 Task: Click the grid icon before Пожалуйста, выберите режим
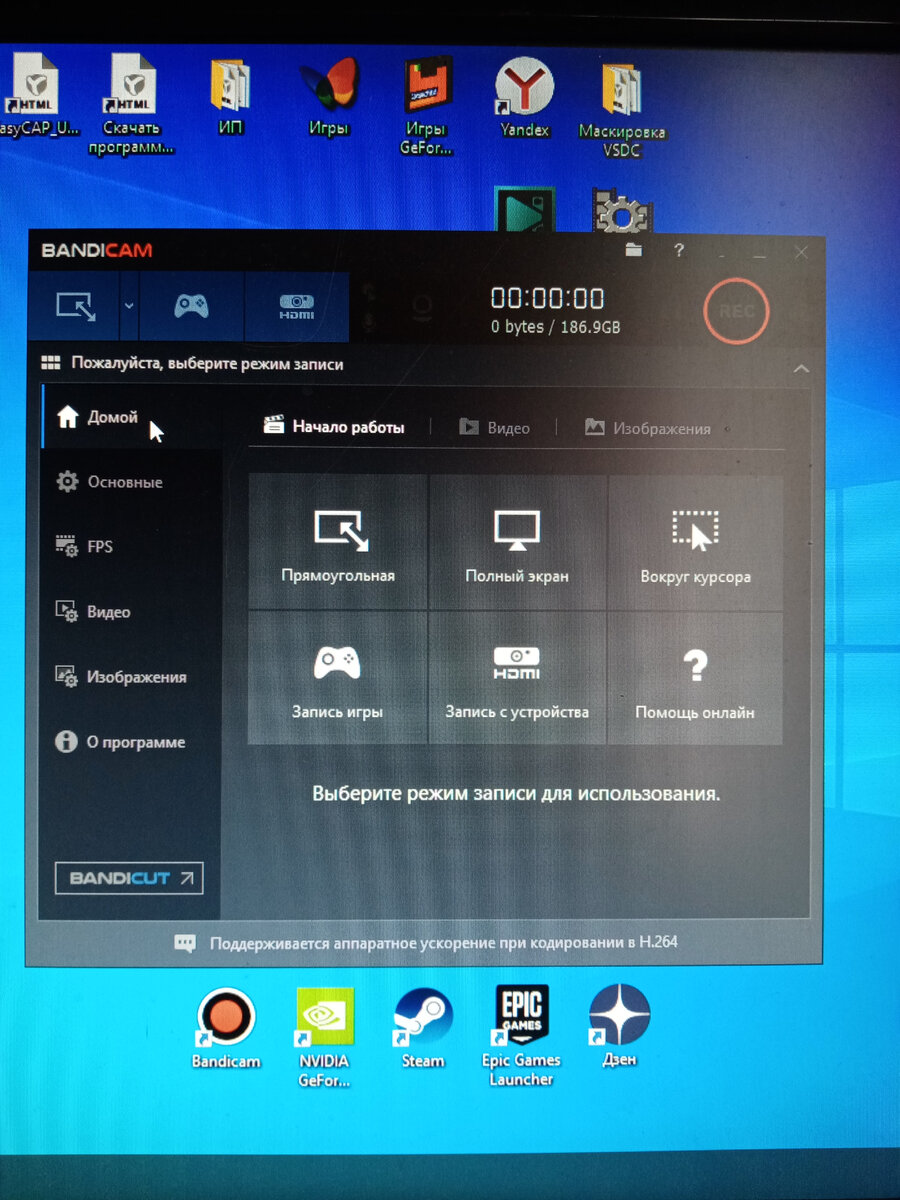coord(50,364)
